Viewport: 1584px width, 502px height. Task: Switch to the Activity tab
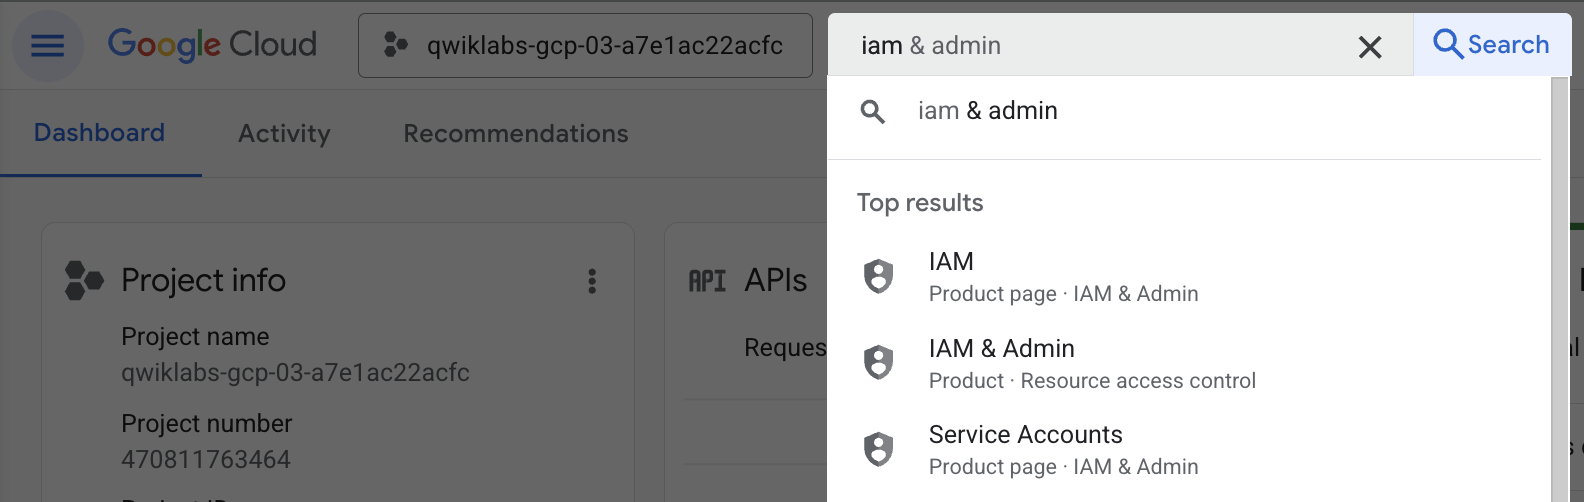pyautogui.click(x=284, y=133)
